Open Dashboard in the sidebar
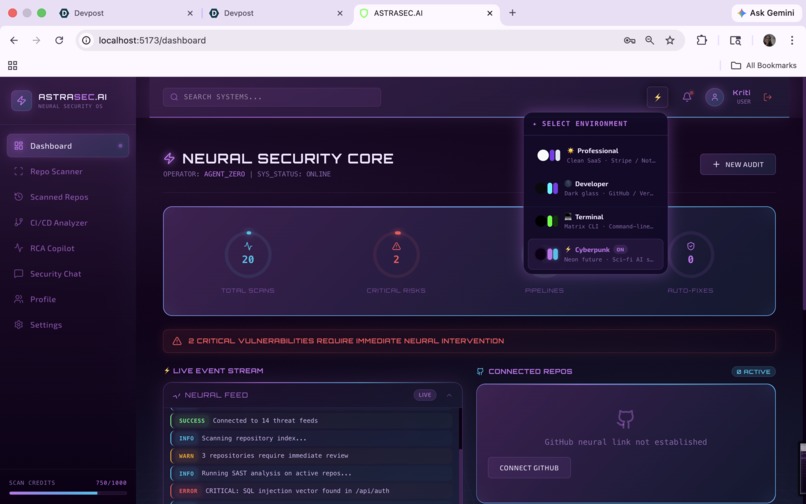 tap(68, 146)
